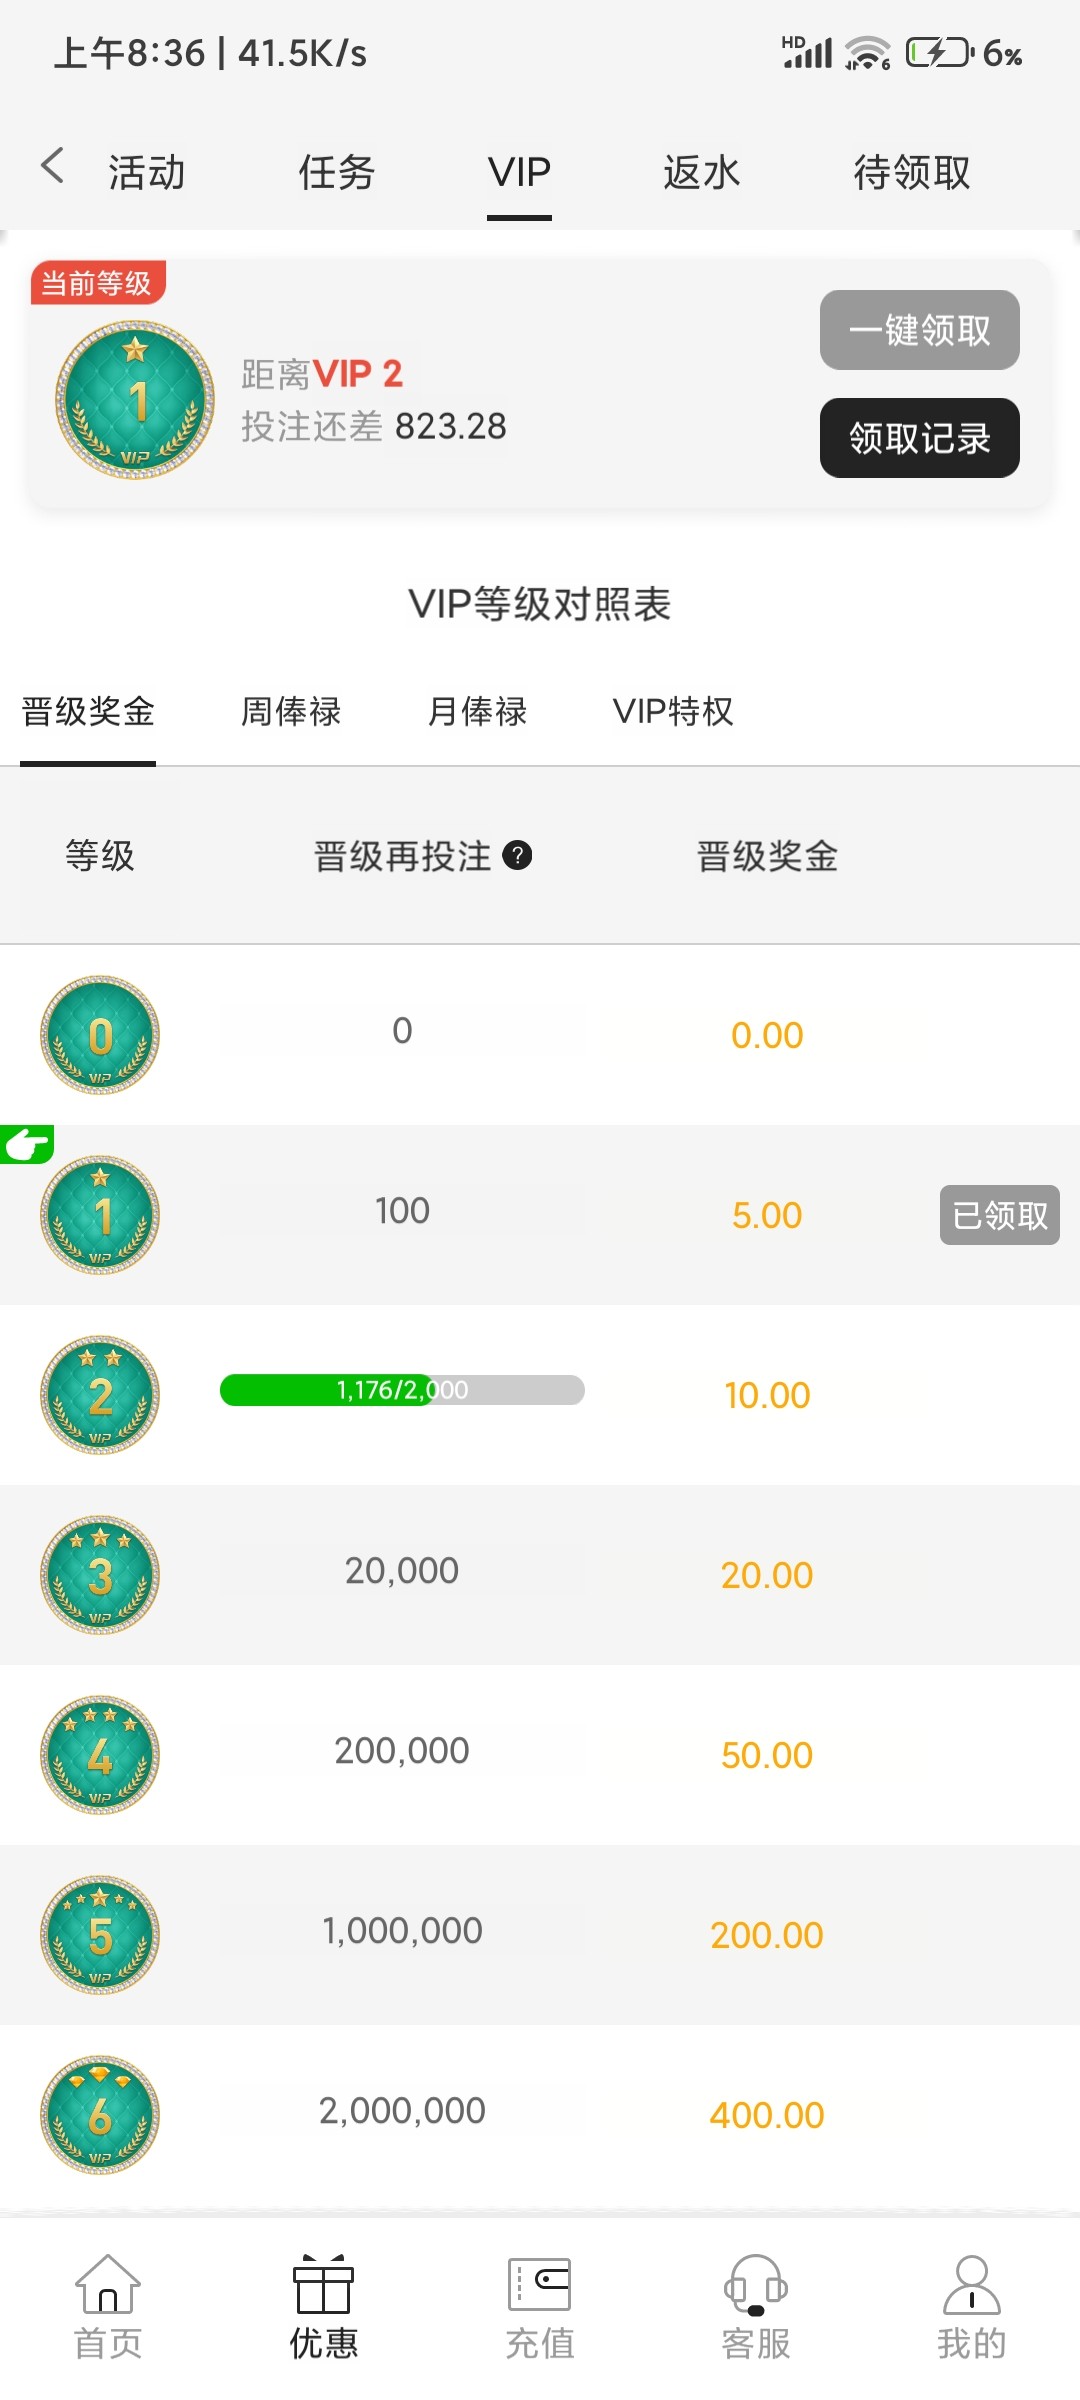Switch to the 任务 tab
Screen dimensions: 1080x2400
(x=336, y=172)
